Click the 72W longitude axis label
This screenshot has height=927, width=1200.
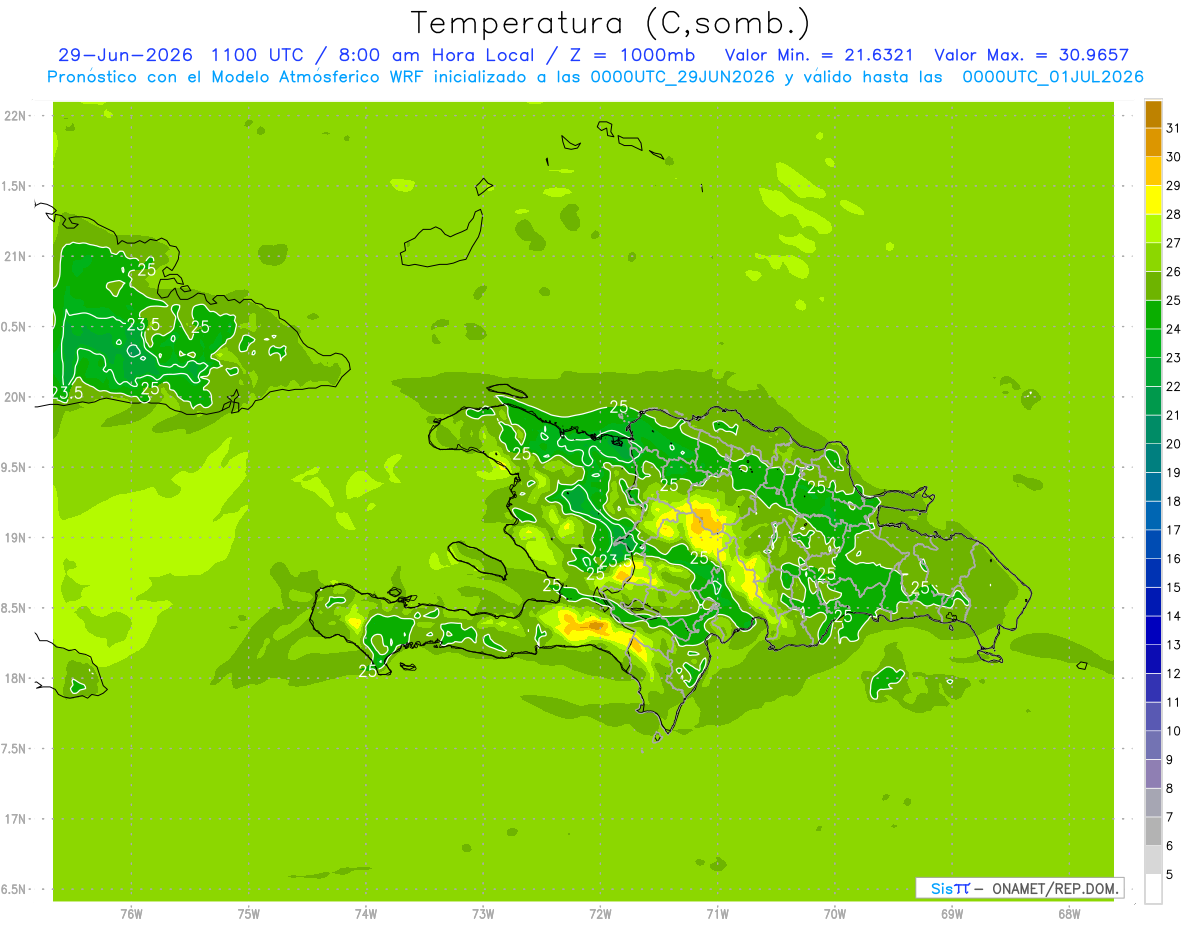point(600,914)
